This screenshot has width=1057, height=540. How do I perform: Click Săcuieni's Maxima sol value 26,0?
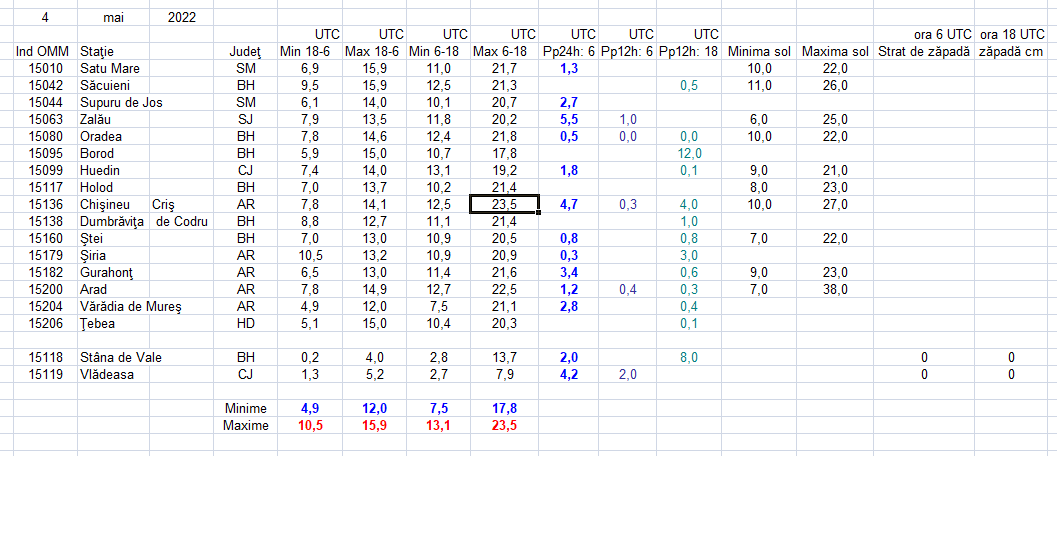(835, 86)
